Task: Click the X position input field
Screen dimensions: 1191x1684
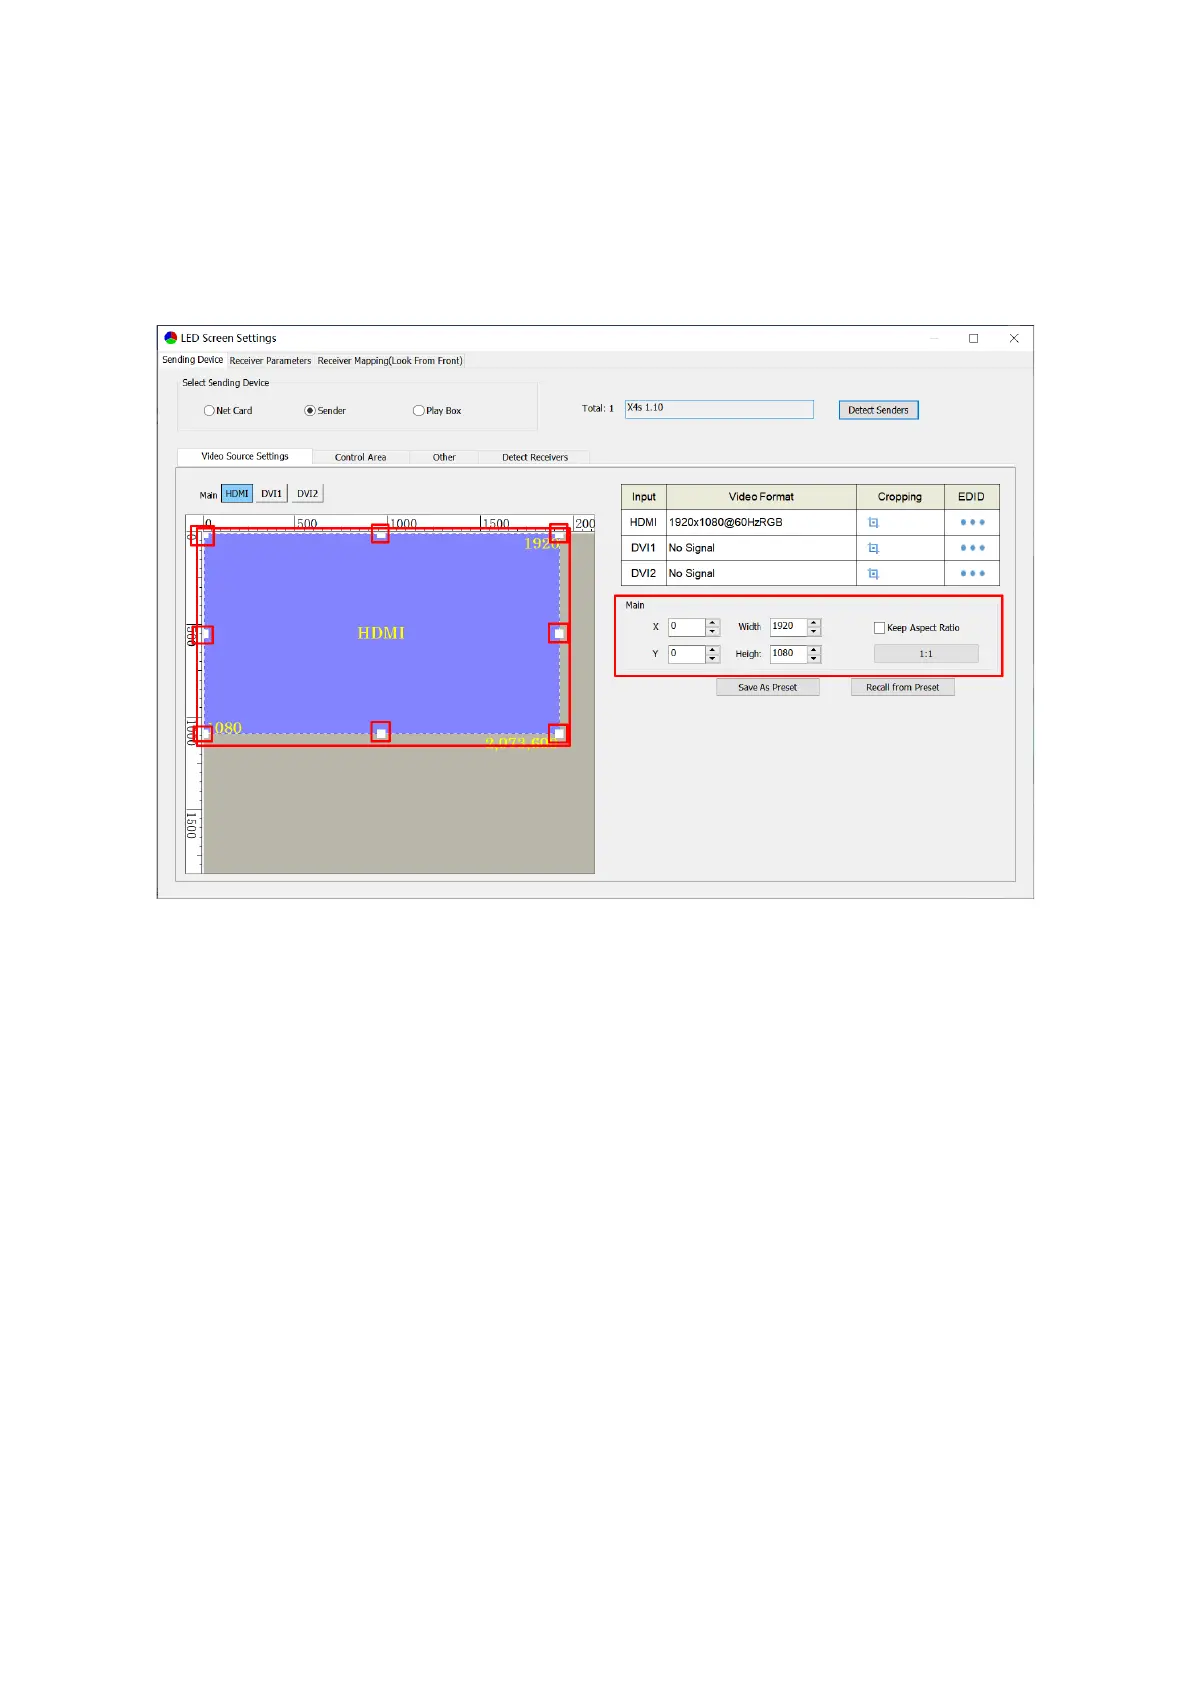Action: 687,627
